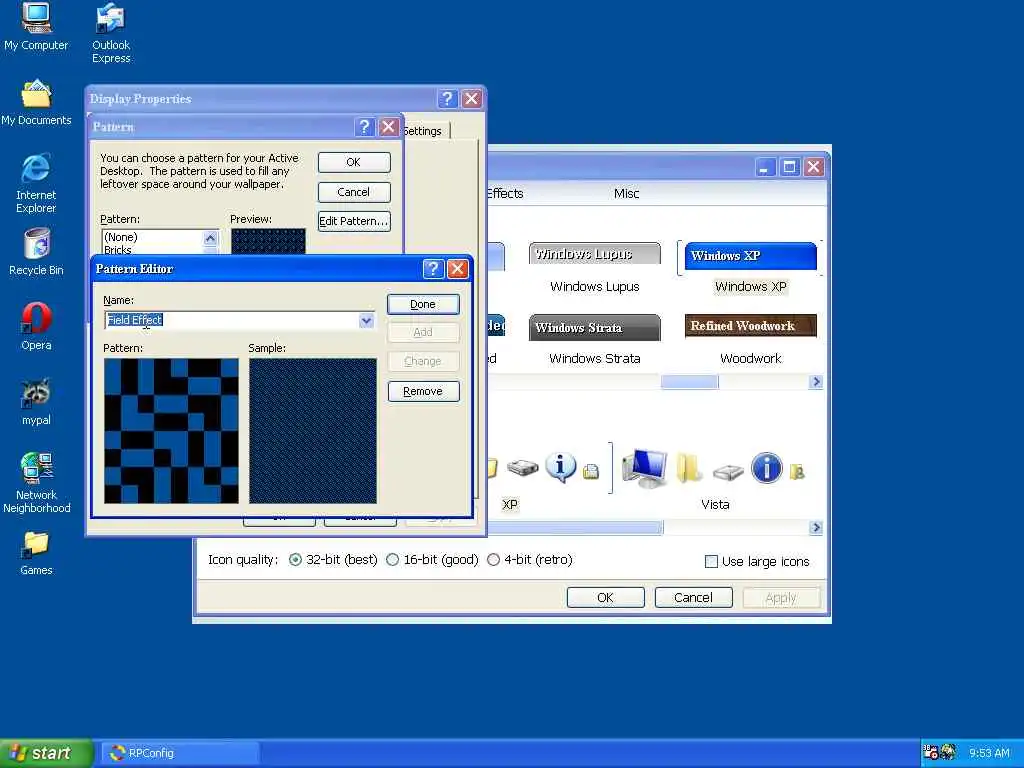The height and width of the screenshot is (768, 1024).
Task: Click Cancel in the Pattern dialog
Action: pos(354,192)
